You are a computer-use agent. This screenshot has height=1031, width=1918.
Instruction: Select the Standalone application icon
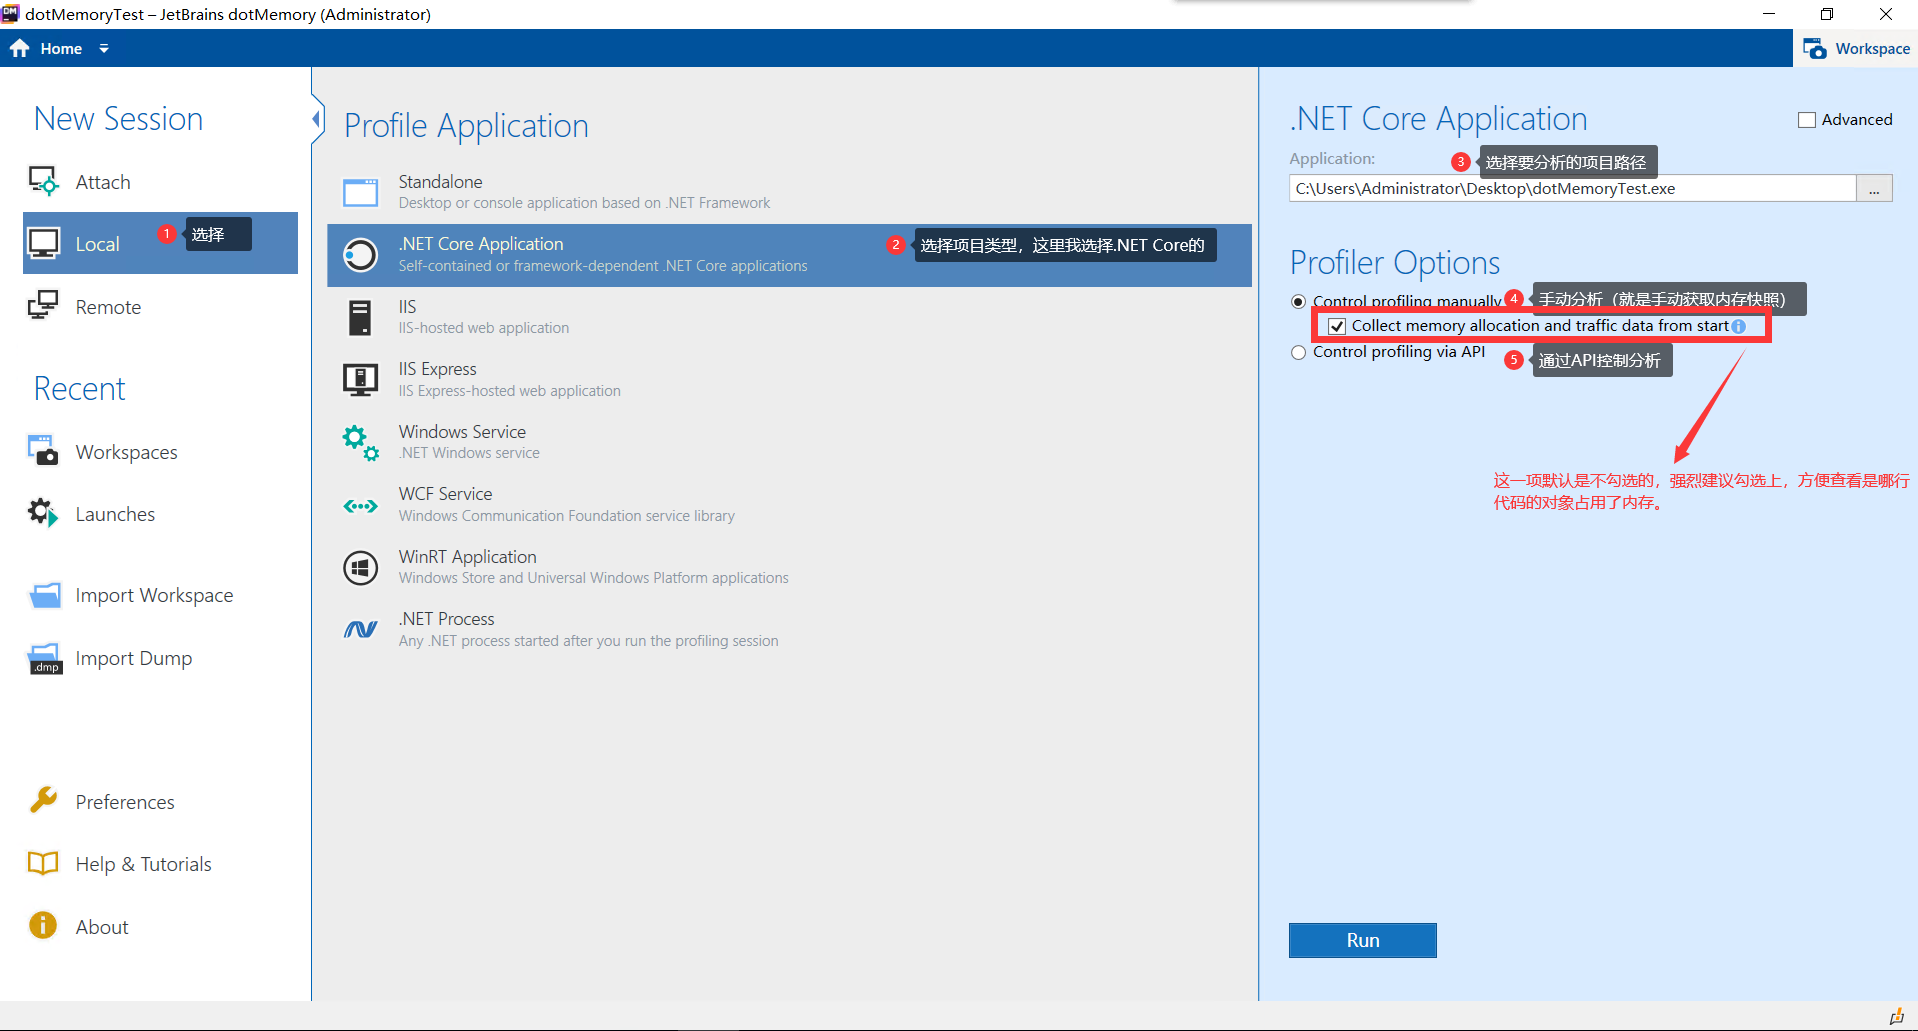pos(360,192)
